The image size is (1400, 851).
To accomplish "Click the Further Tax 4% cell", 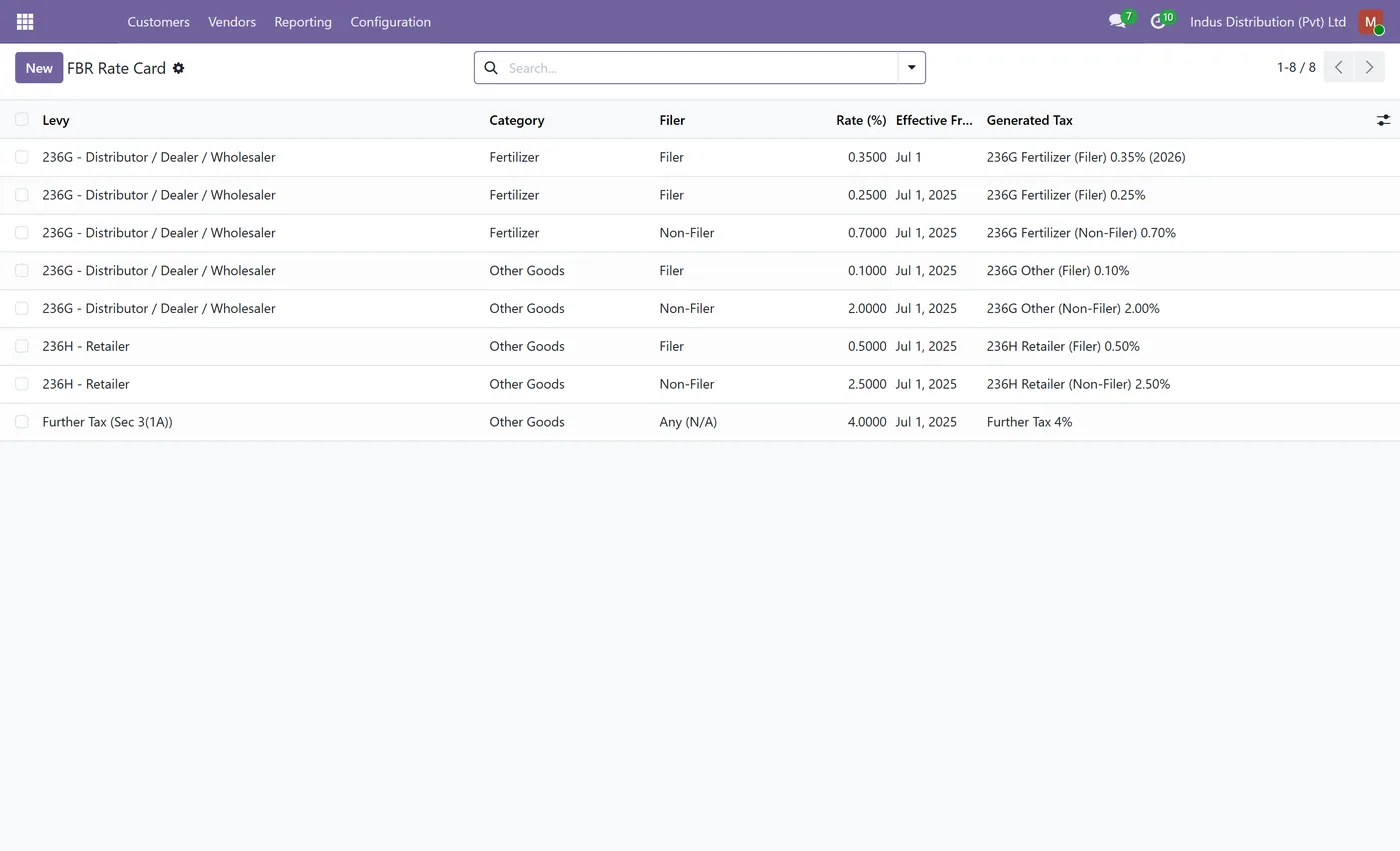I will 1029,422.
